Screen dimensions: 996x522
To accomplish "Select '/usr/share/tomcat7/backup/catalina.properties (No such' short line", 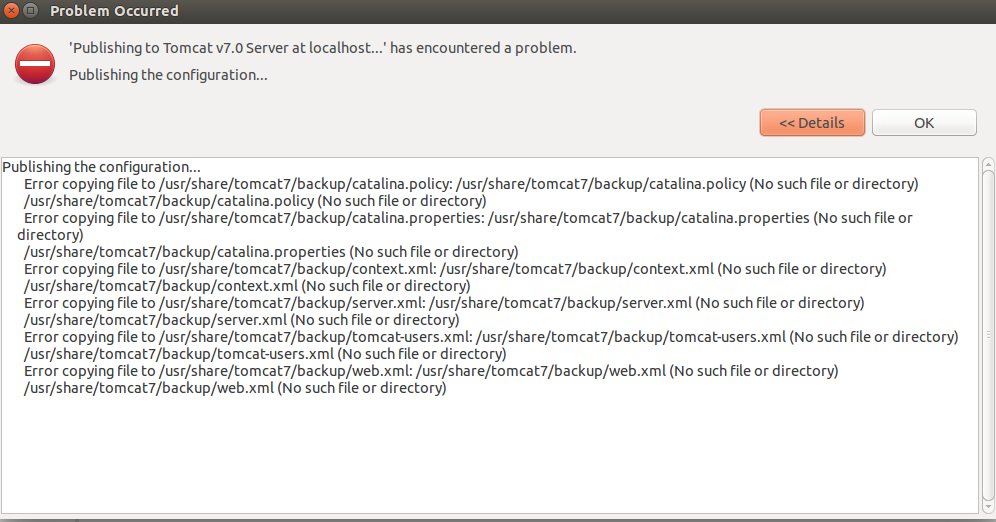I will (x=271, y=252).
